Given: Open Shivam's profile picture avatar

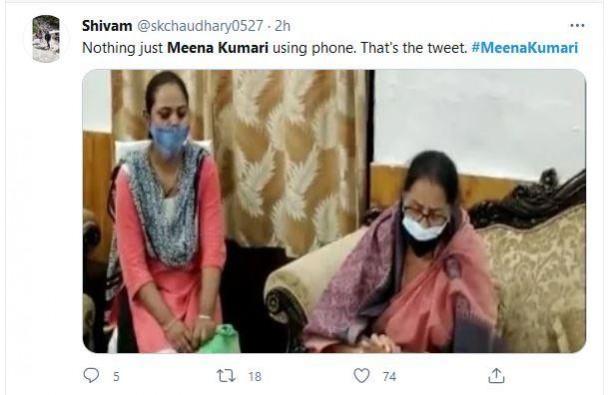Looking at the screenshot, I should click(46, 39).
